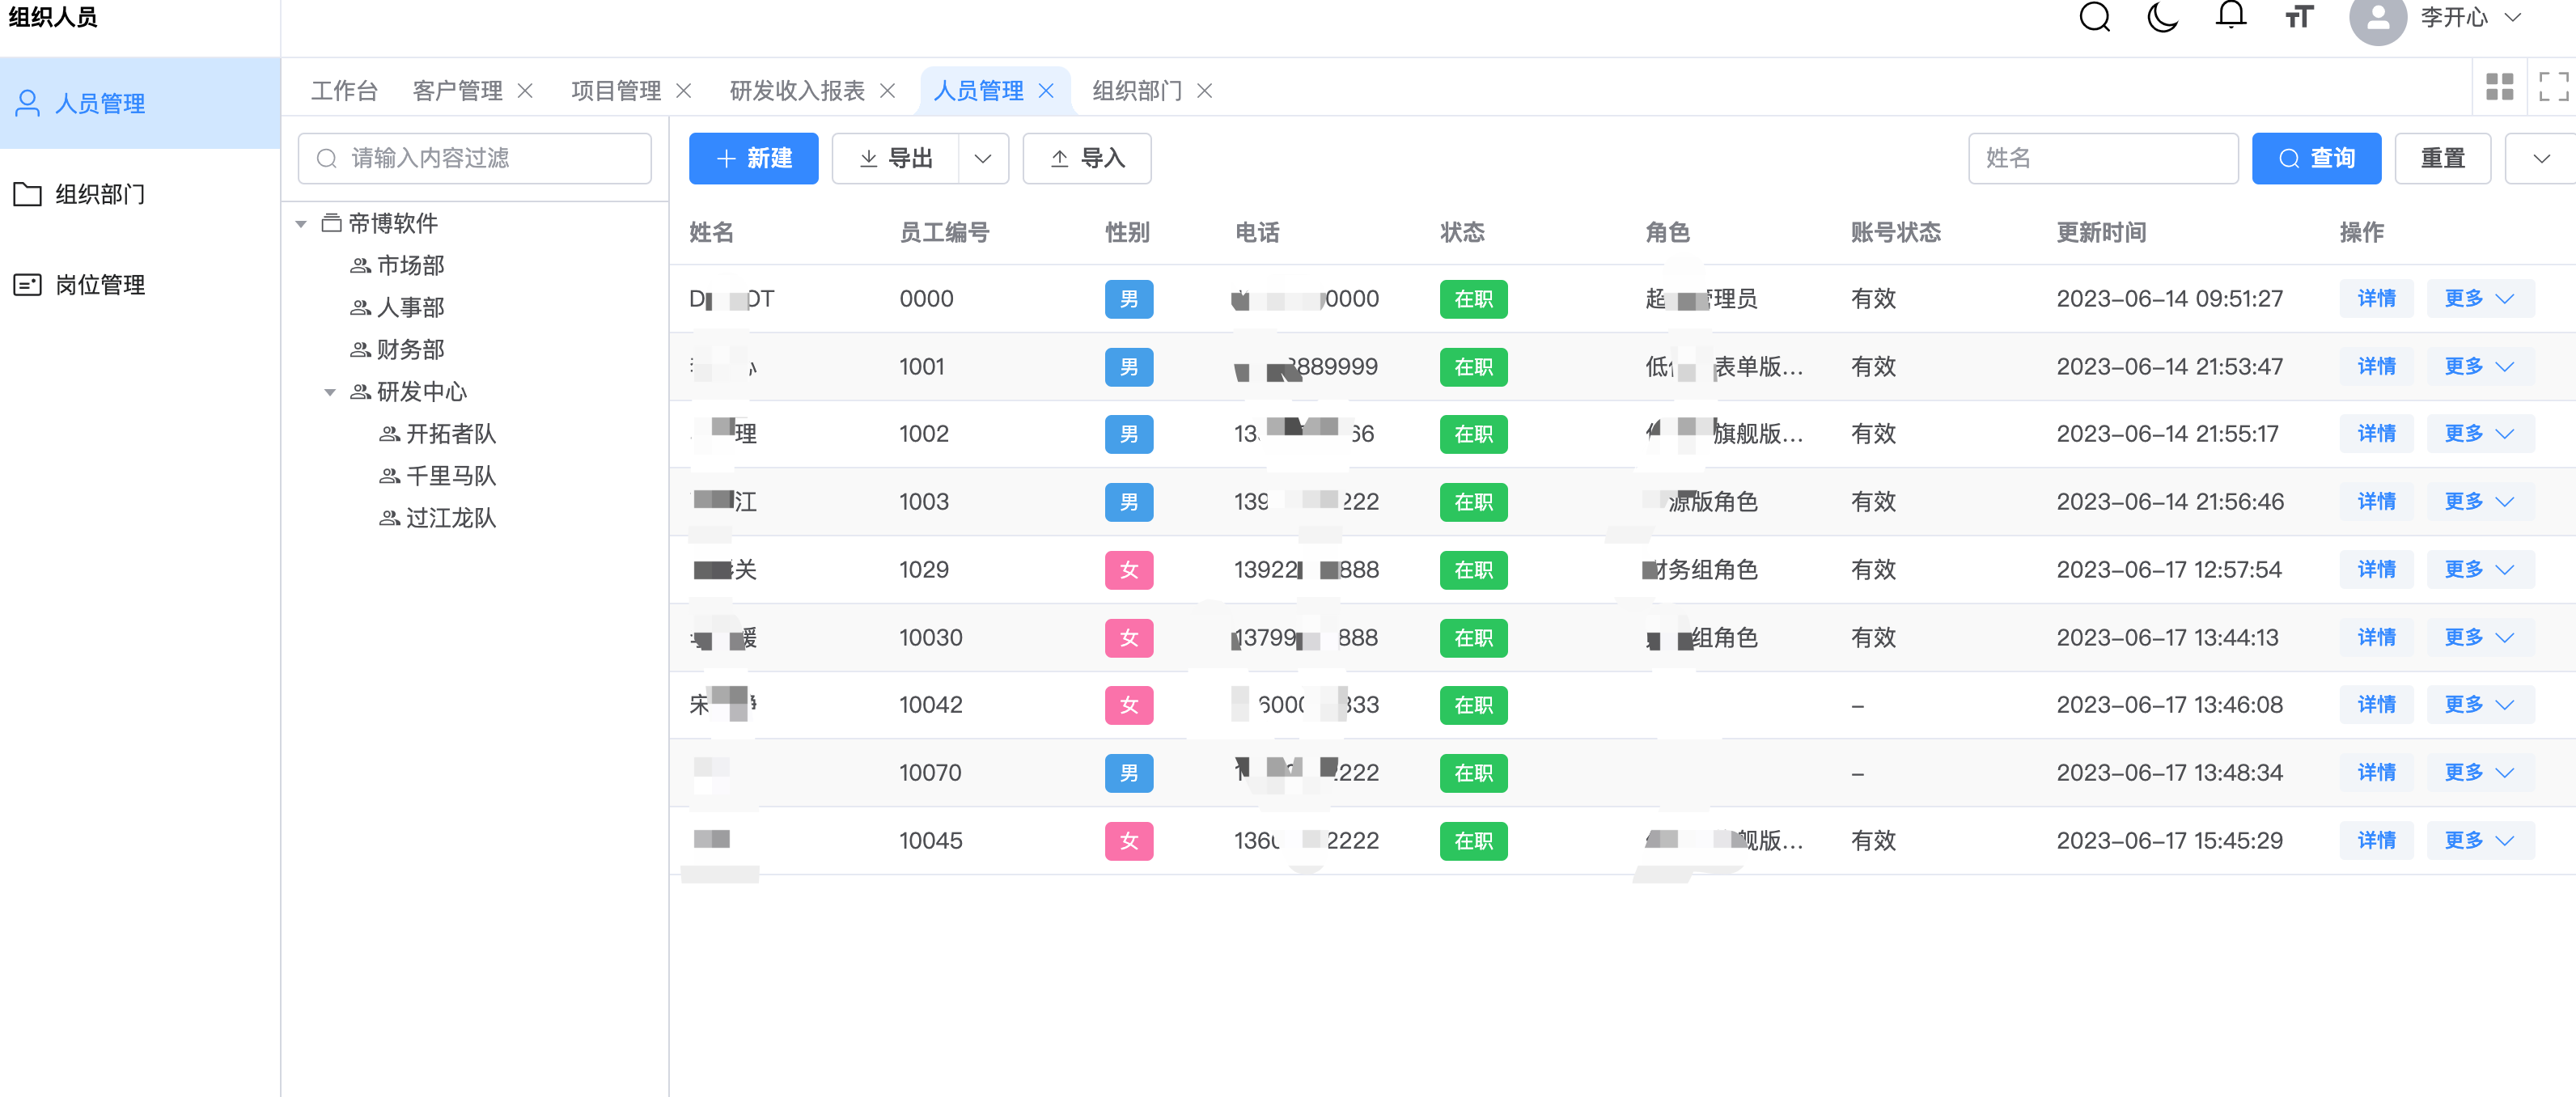Open 详情 for employee 10030

click(2376, 637)
